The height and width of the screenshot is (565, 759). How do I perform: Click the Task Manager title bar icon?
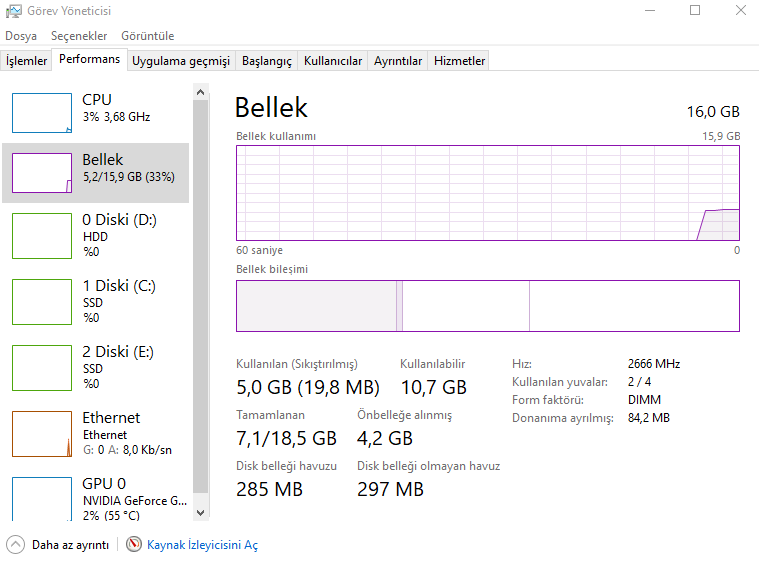tap(12, 11)
